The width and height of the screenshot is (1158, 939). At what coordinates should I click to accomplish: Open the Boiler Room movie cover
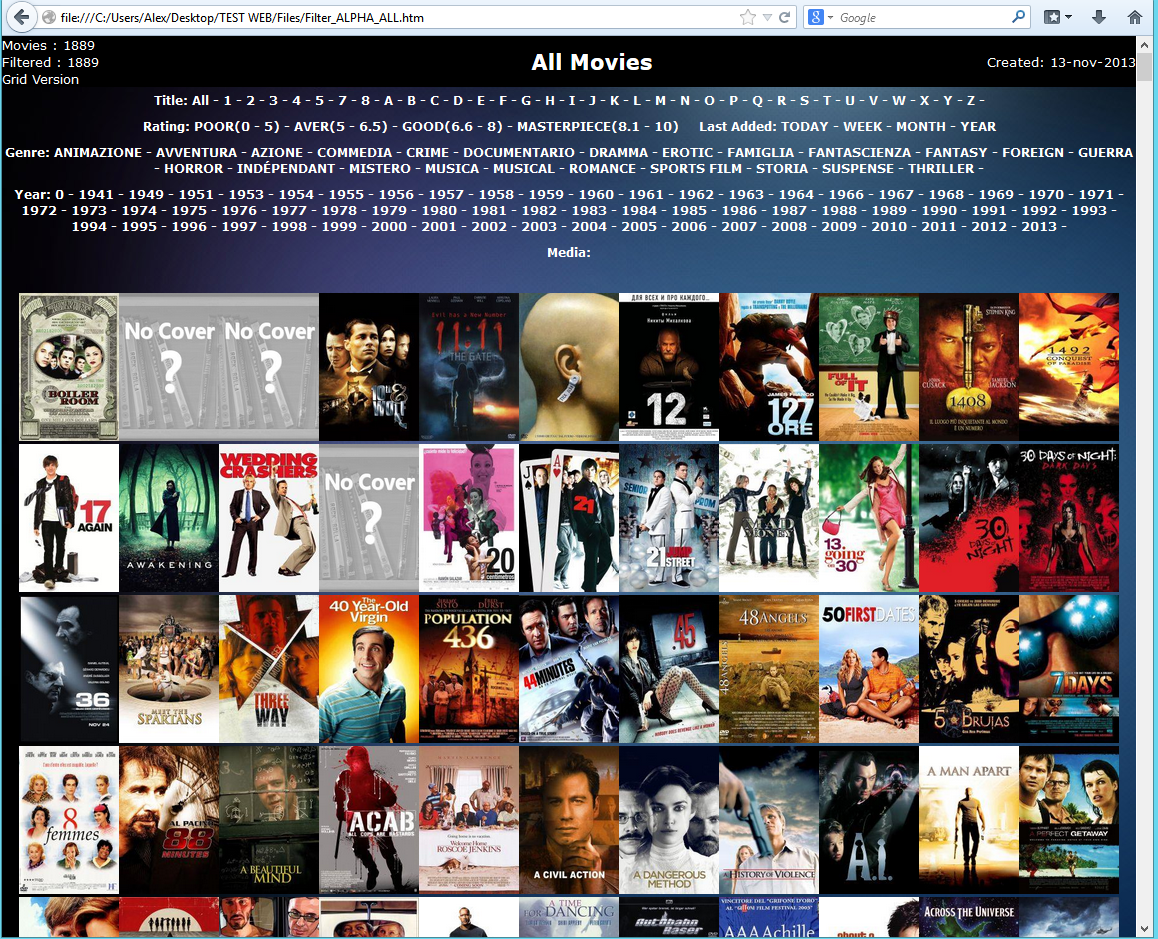point(69,366)
